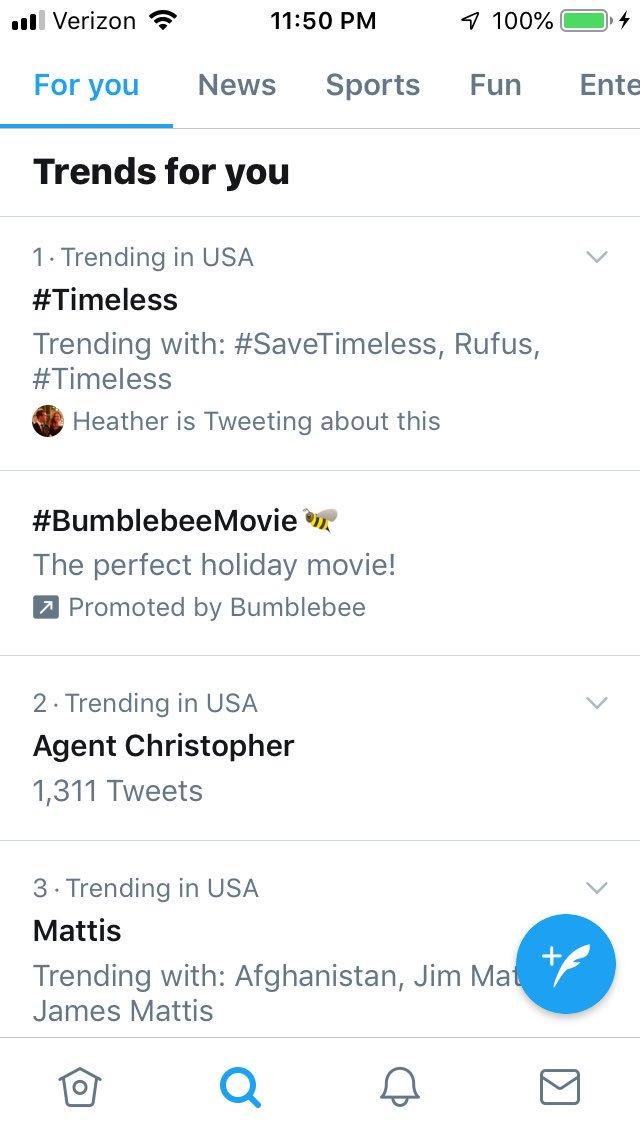The height and width of the screenshot is (1136, 640).
Task: Open the Mattis trending topic
Action: tap(77, 931)
